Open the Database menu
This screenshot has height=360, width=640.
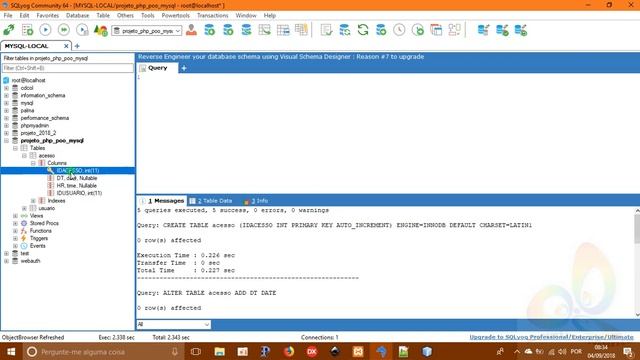tap(78, 16)
